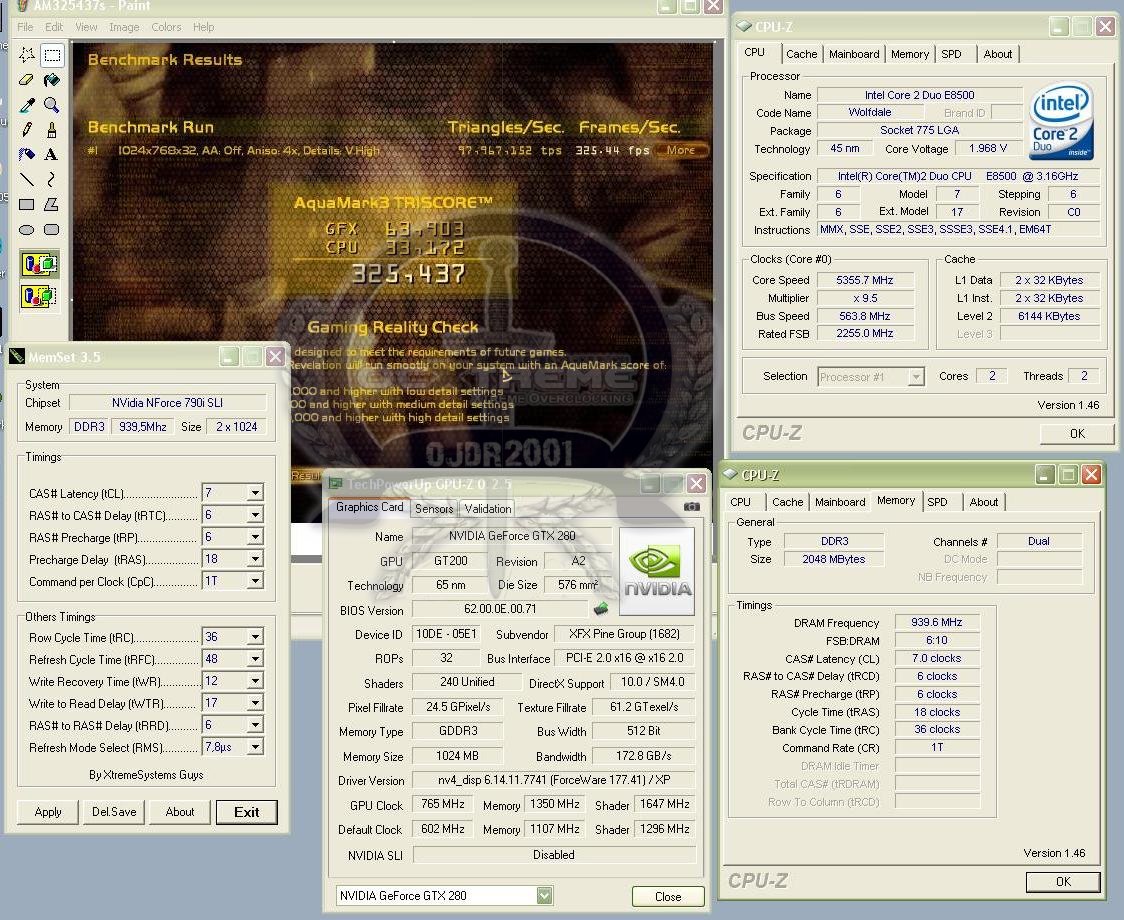Click the Driver Version field in GPU-Z
Screen dimensions: 1124x920
554,780
